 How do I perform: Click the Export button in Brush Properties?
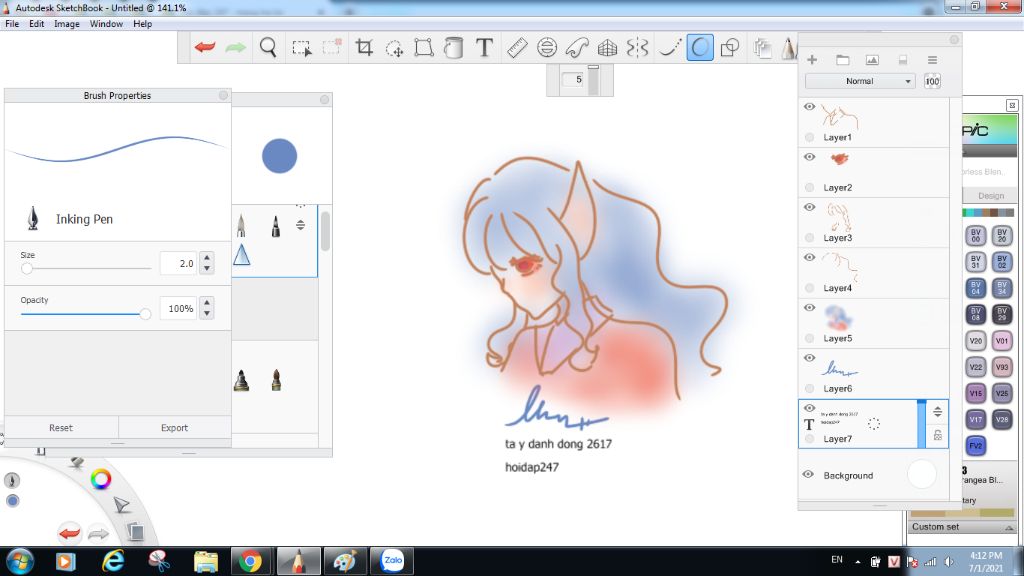click(x=174, y=428)
